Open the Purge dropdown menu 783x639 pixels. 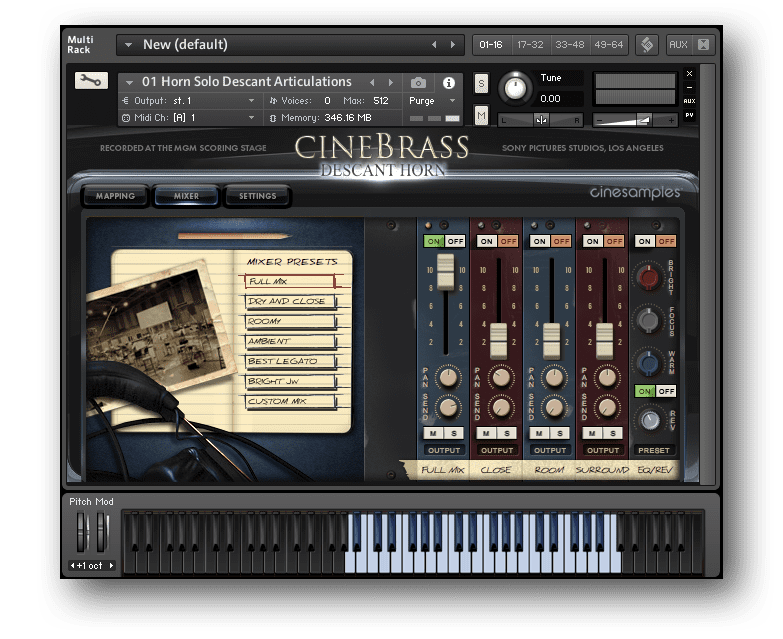pos(432,101)
